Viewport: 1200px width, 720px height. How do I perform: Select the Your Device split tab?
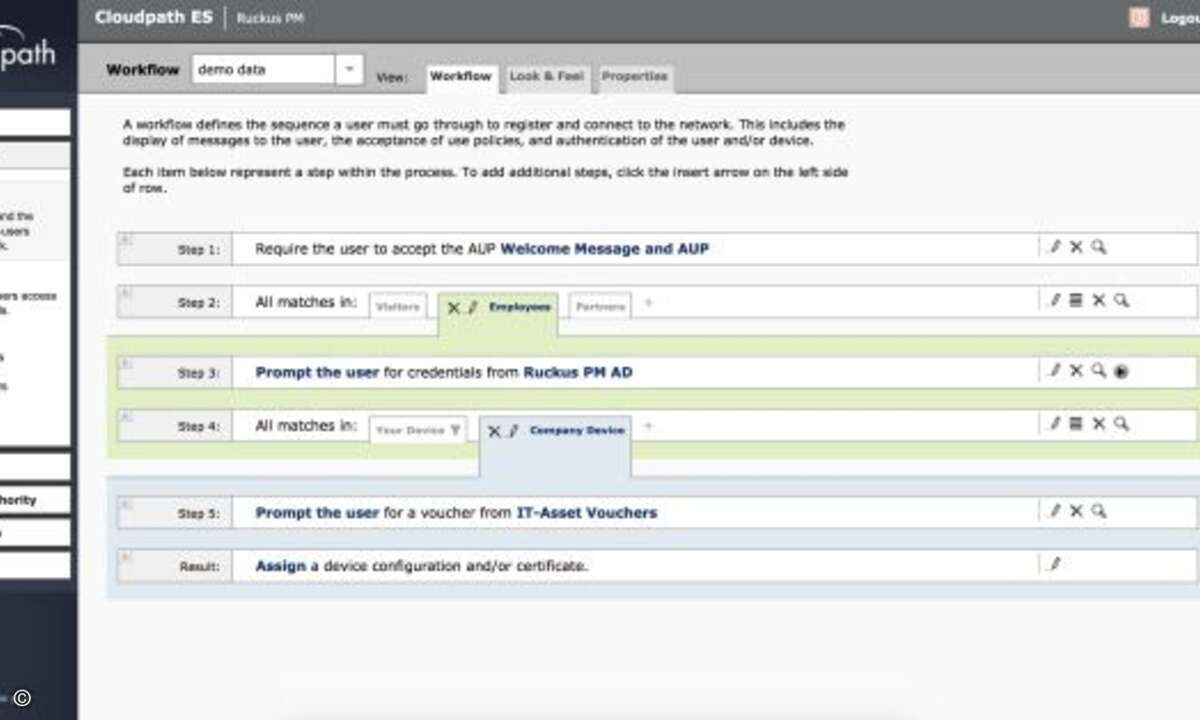[410, 430]
